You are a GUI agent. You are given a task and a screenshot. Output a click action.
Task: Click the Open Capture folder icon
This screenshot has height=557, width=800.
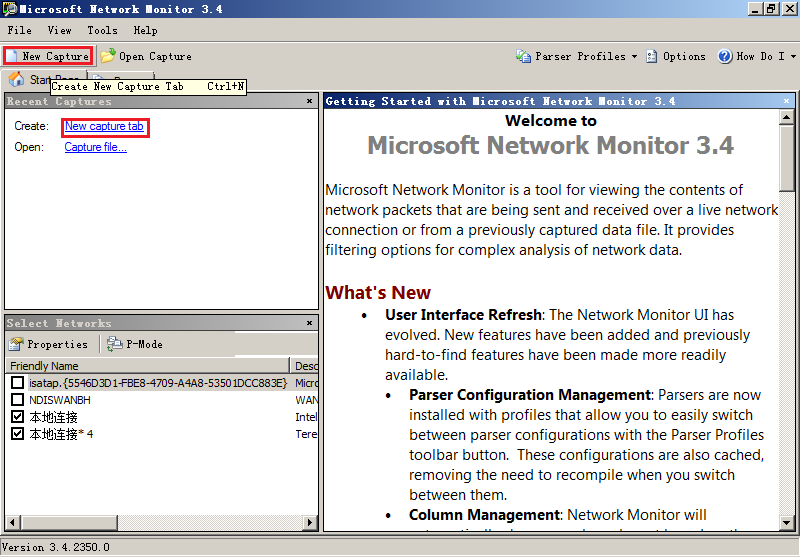(x=107, y=56)
